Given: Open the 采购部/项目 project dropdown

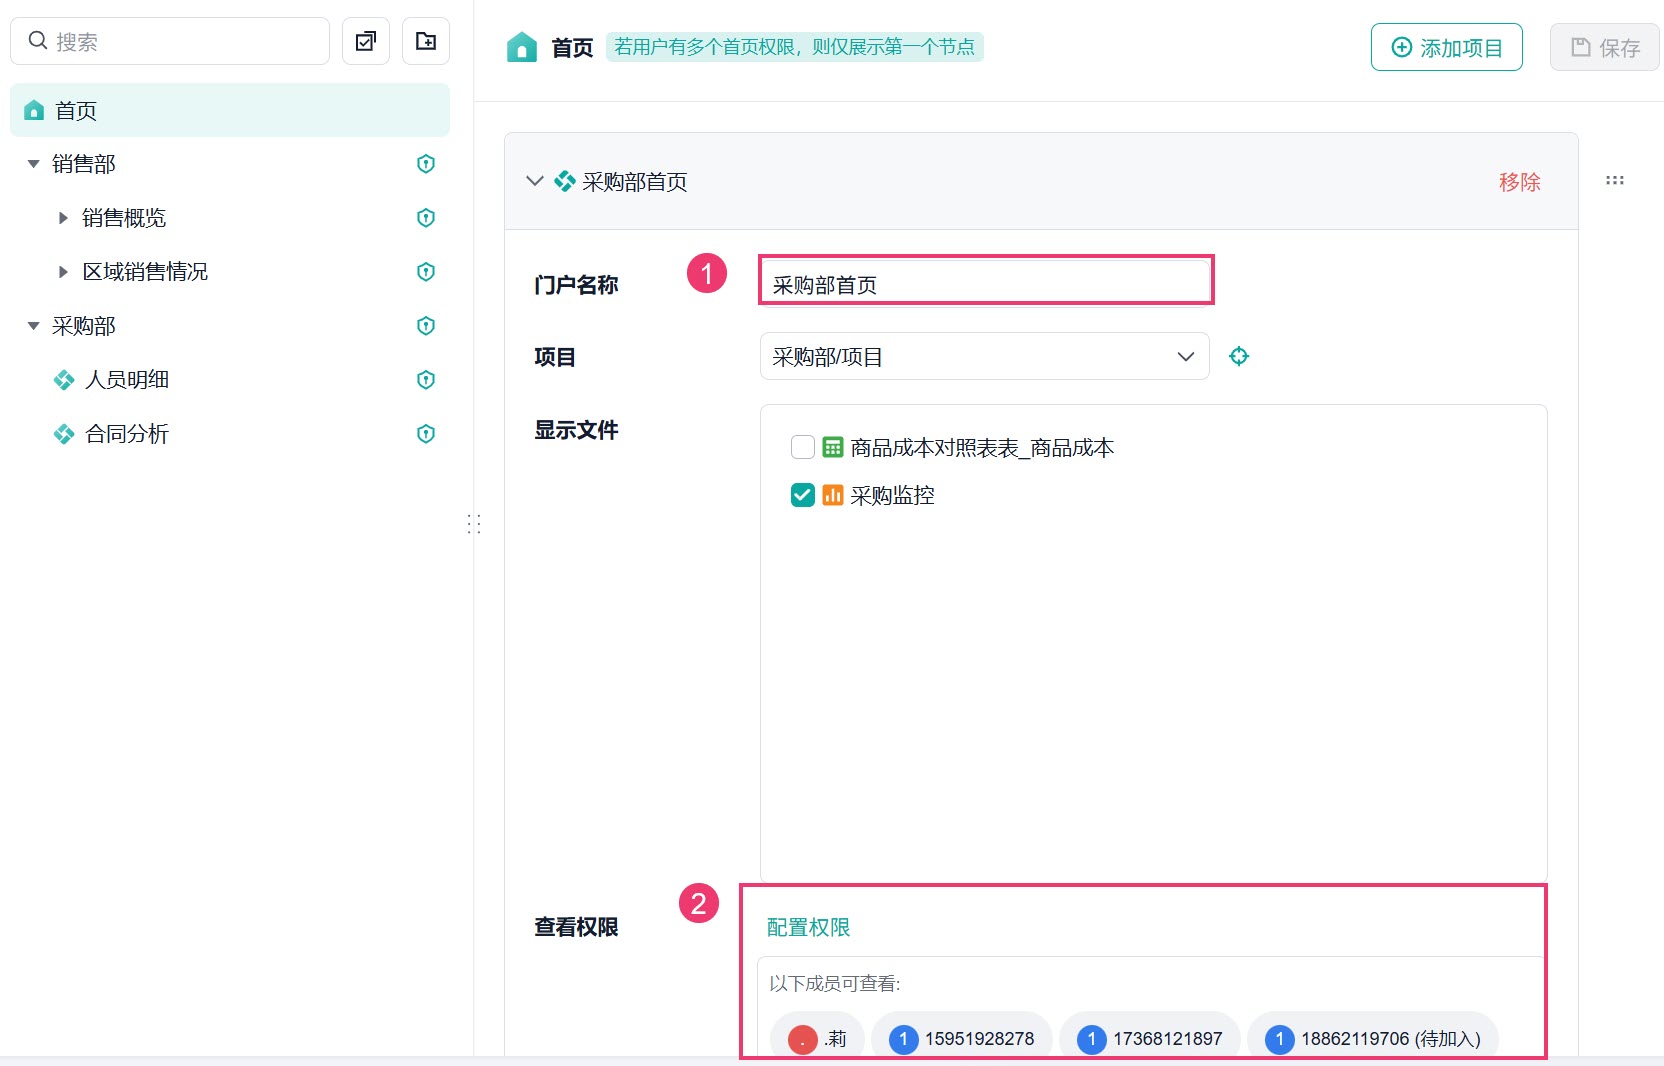Looking at the screenshot, I should (x=985, y=356).
